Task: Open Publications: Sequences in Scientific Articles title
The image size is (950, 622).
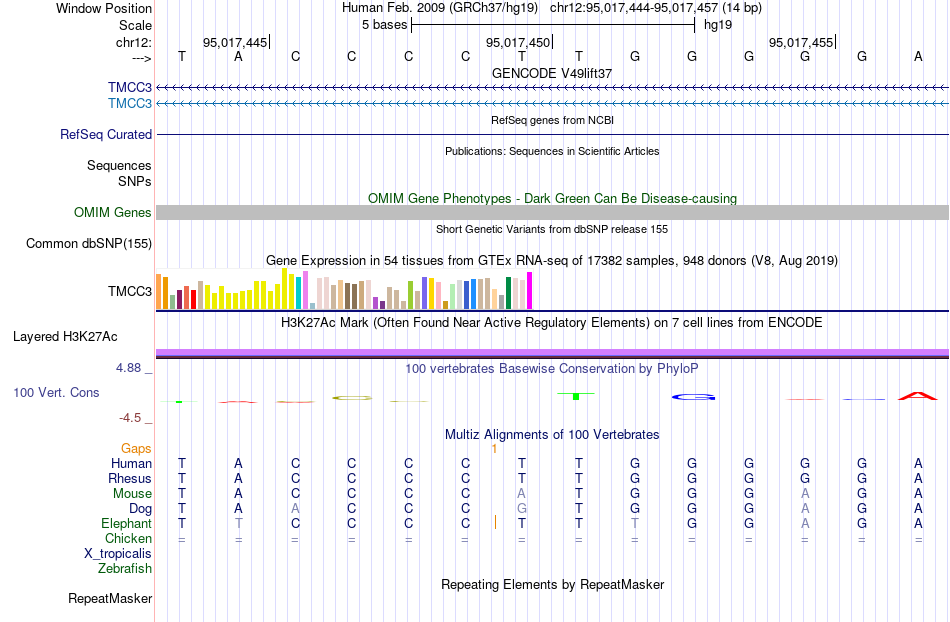Action: click(x=552, y=151)
